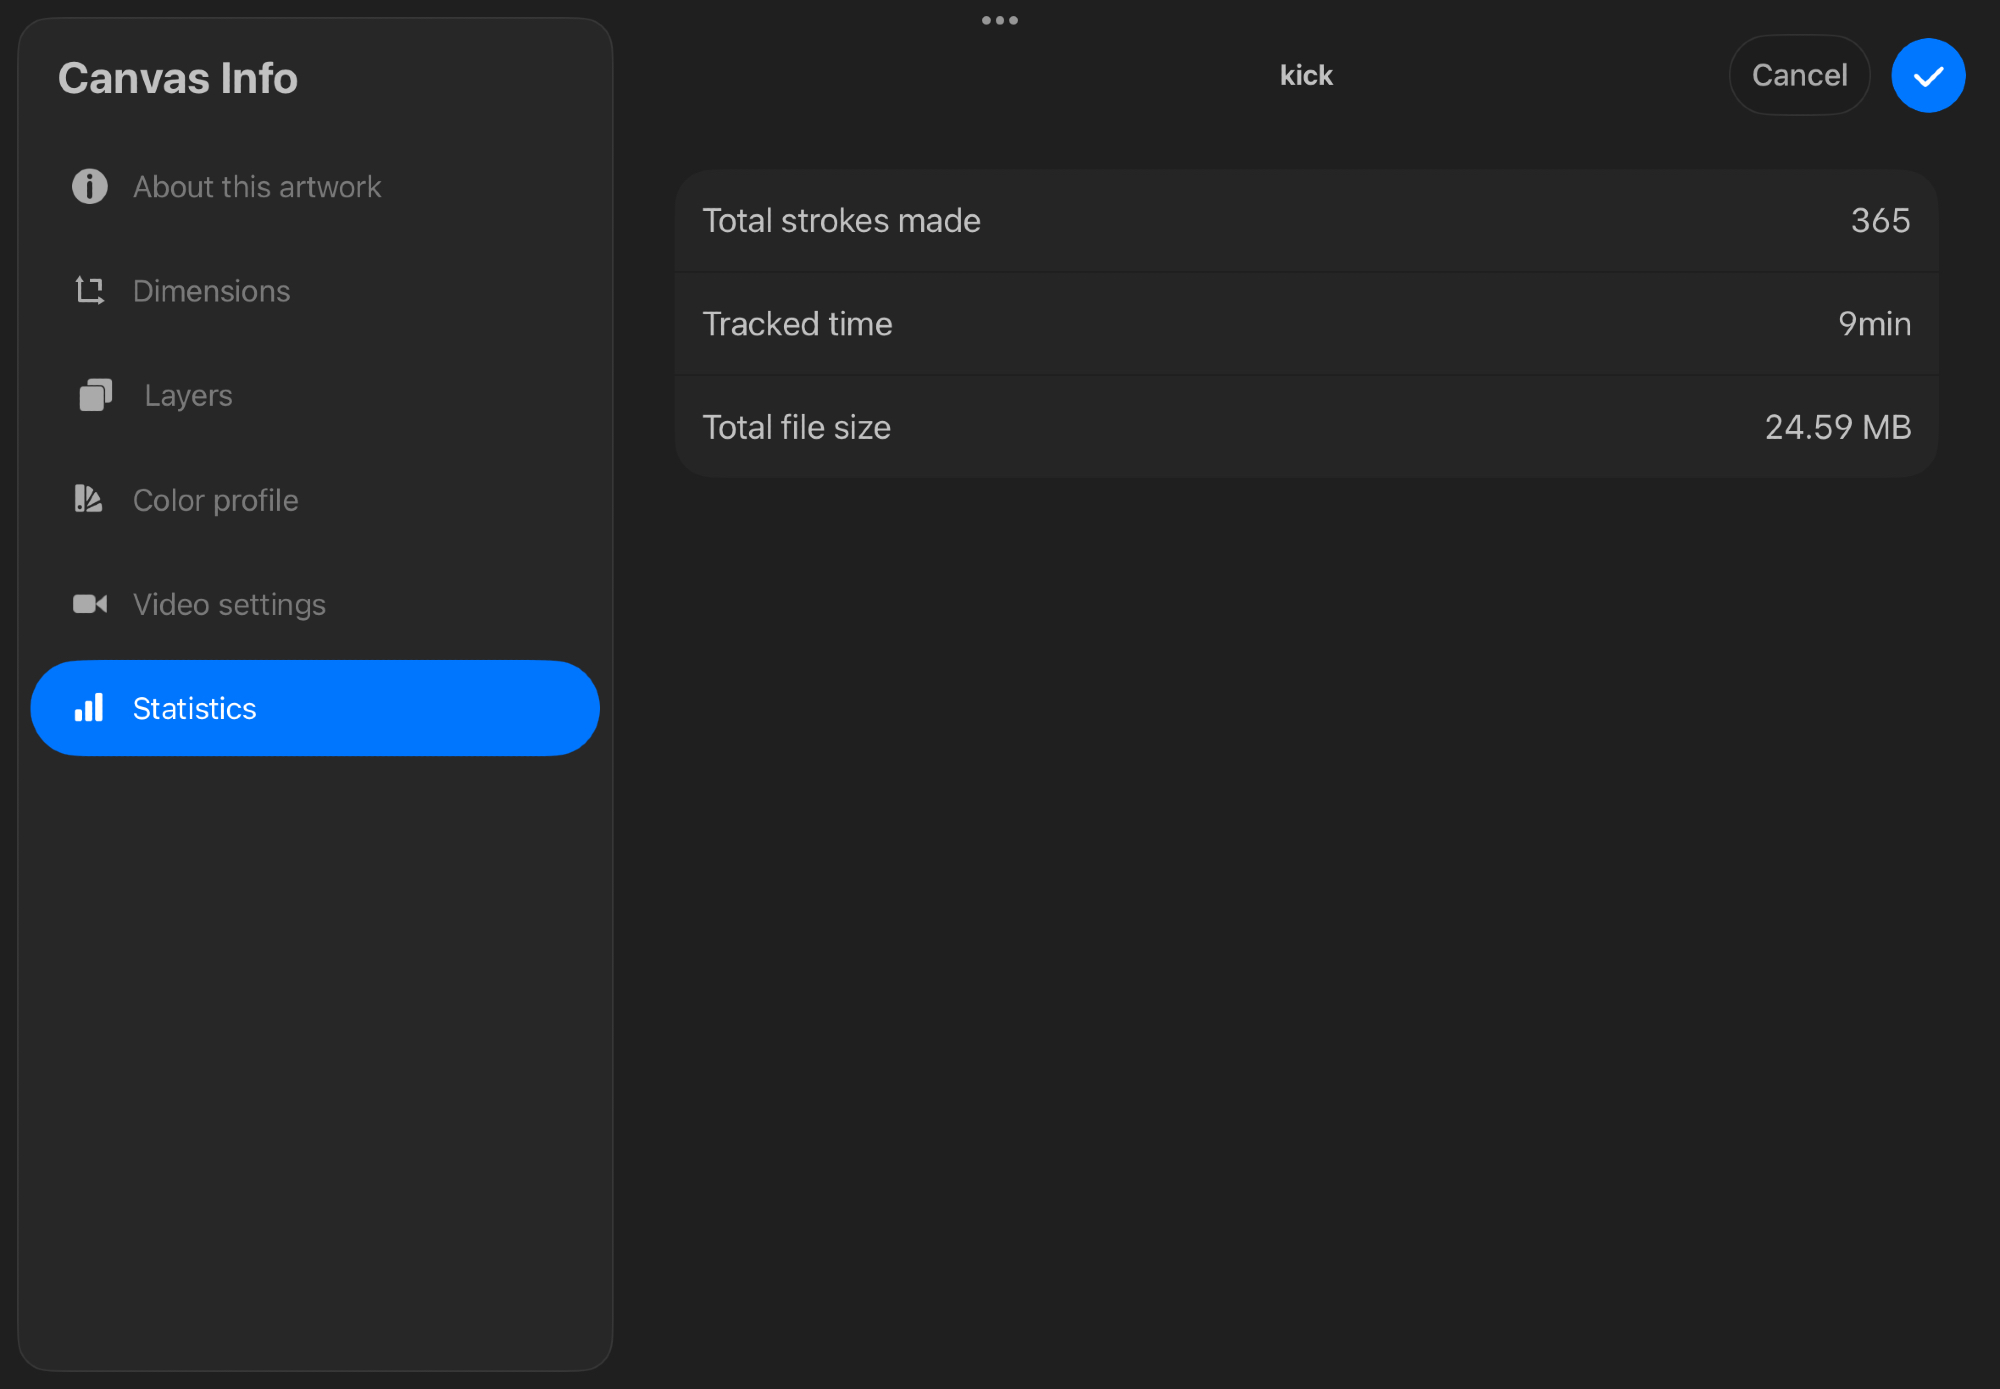Open the About this artwork section
This screenshot has width=2000, height=1389.
click(257, 187)
